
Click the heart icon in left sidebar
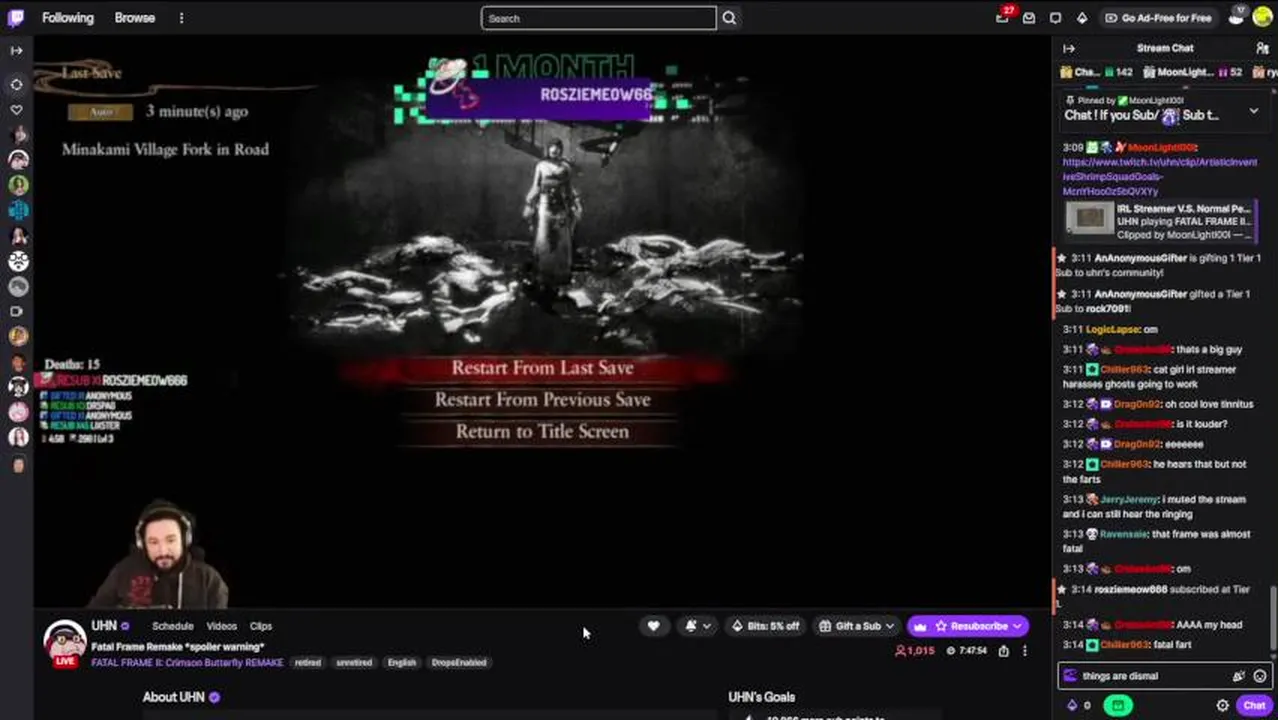click(16, 110)
